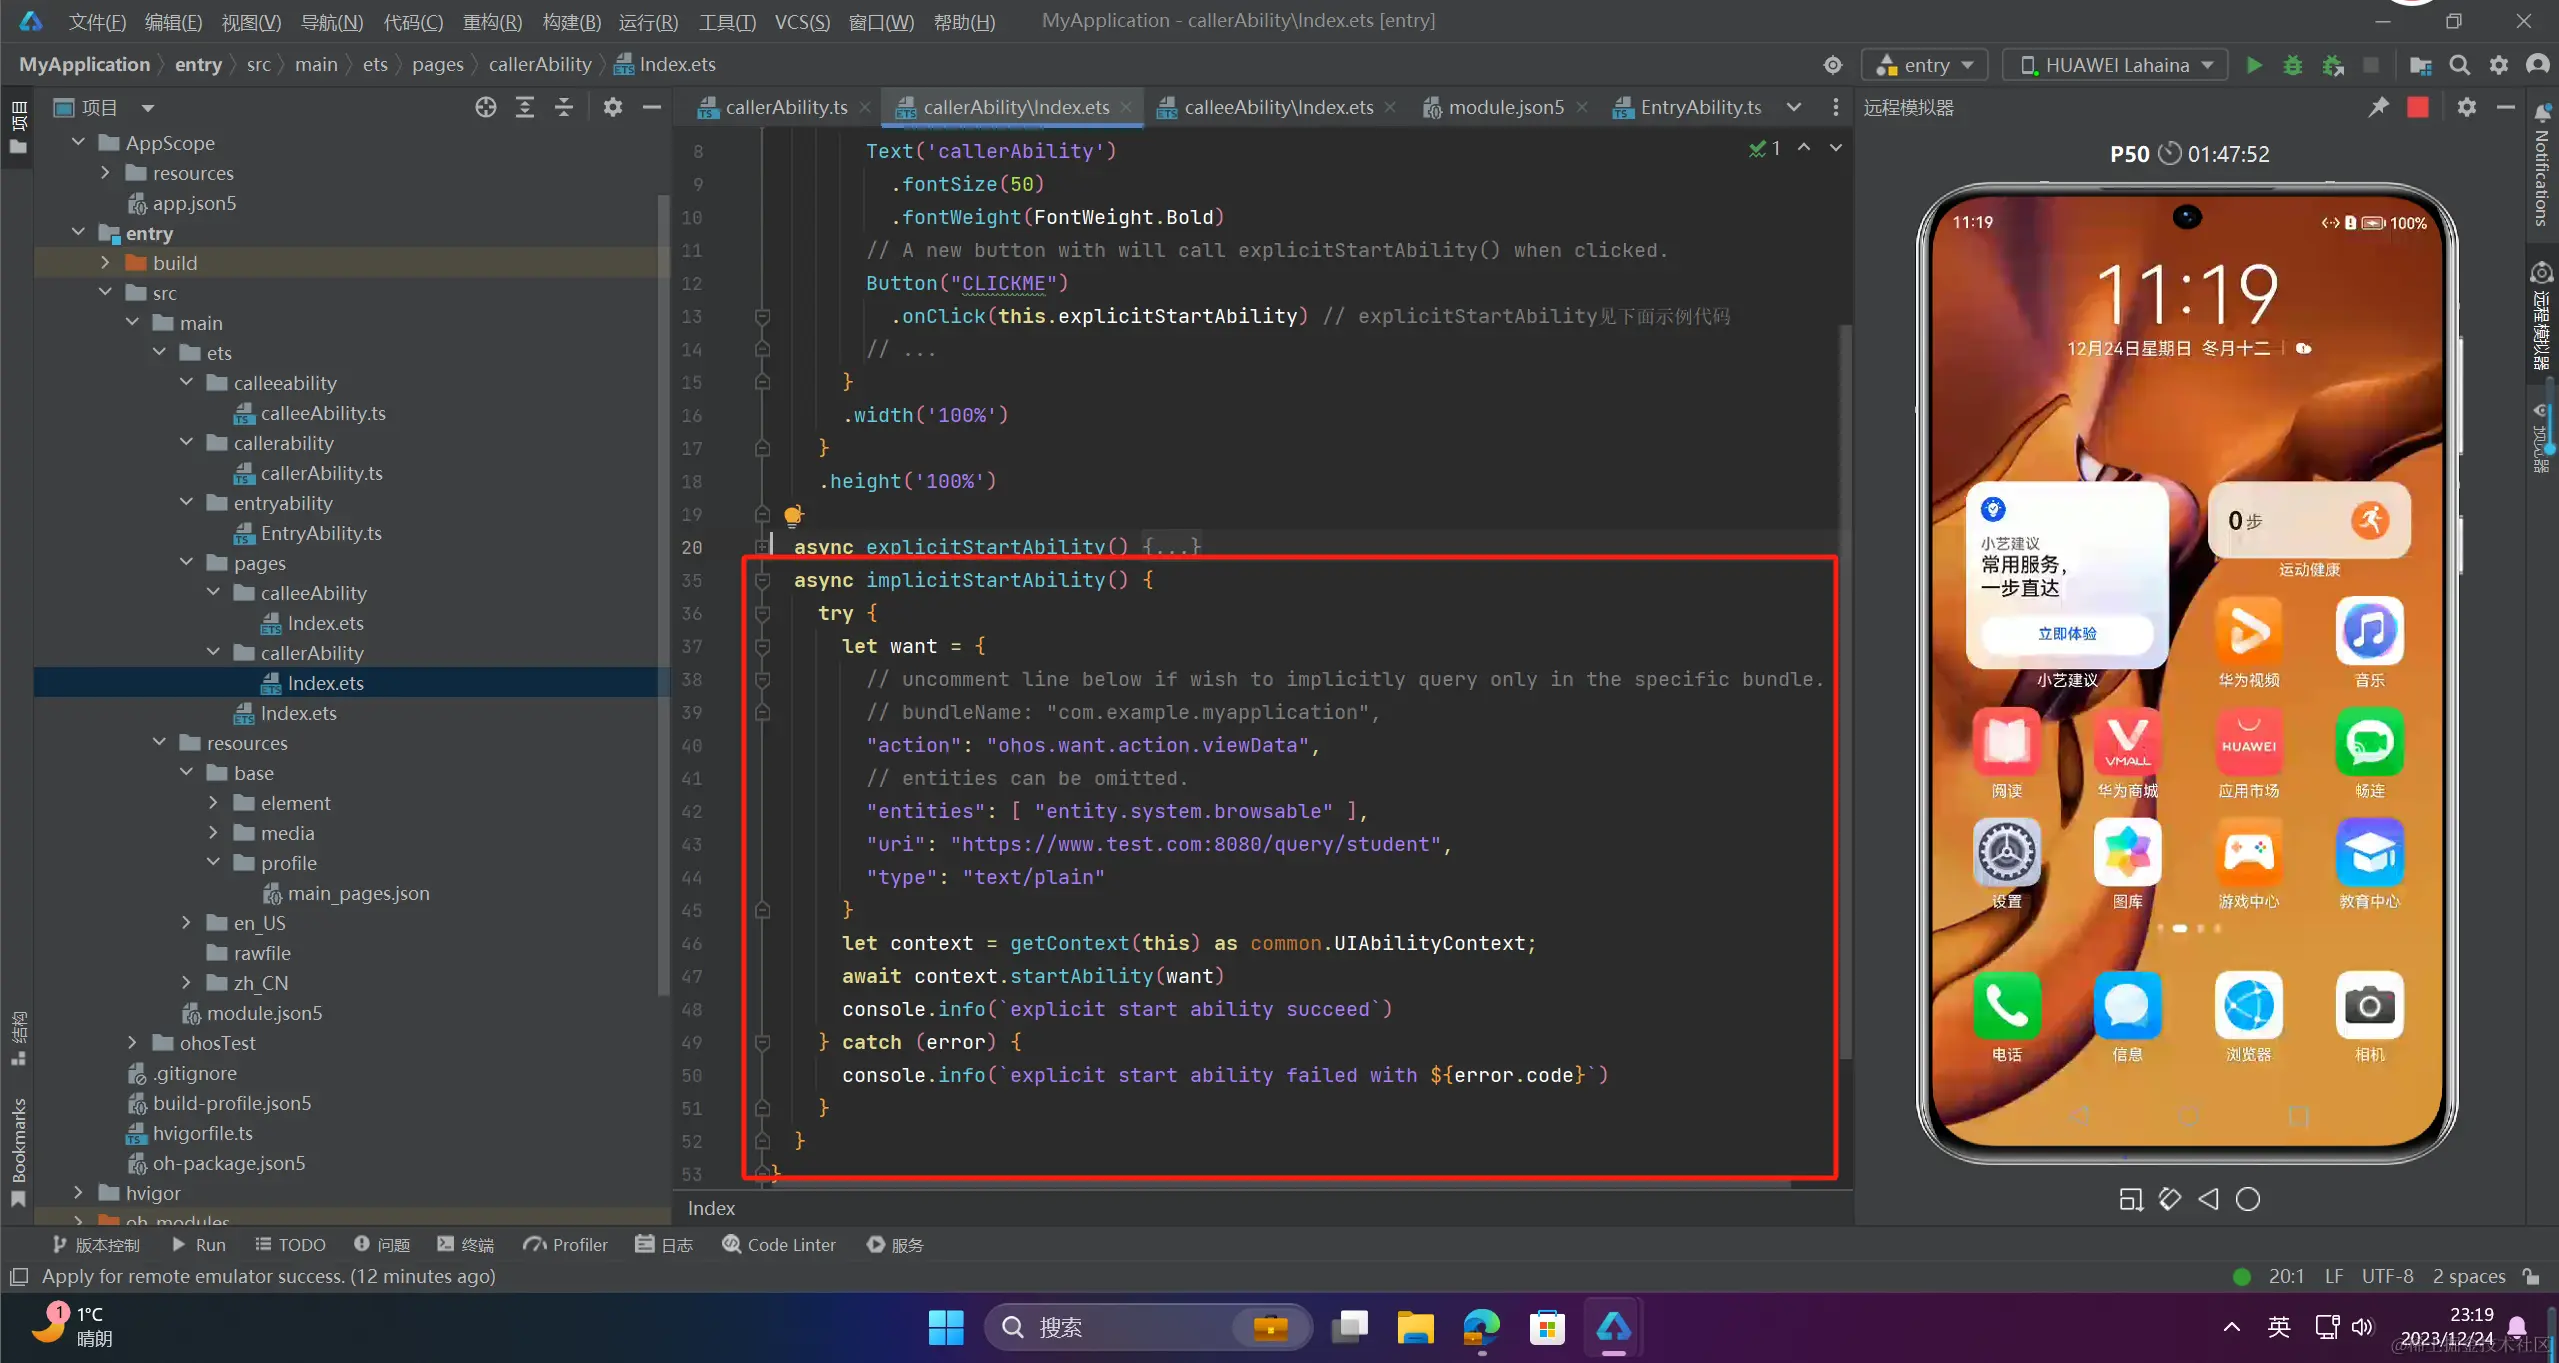Click the locate current file target icon

pyautogui.click(x=485, y=107)
